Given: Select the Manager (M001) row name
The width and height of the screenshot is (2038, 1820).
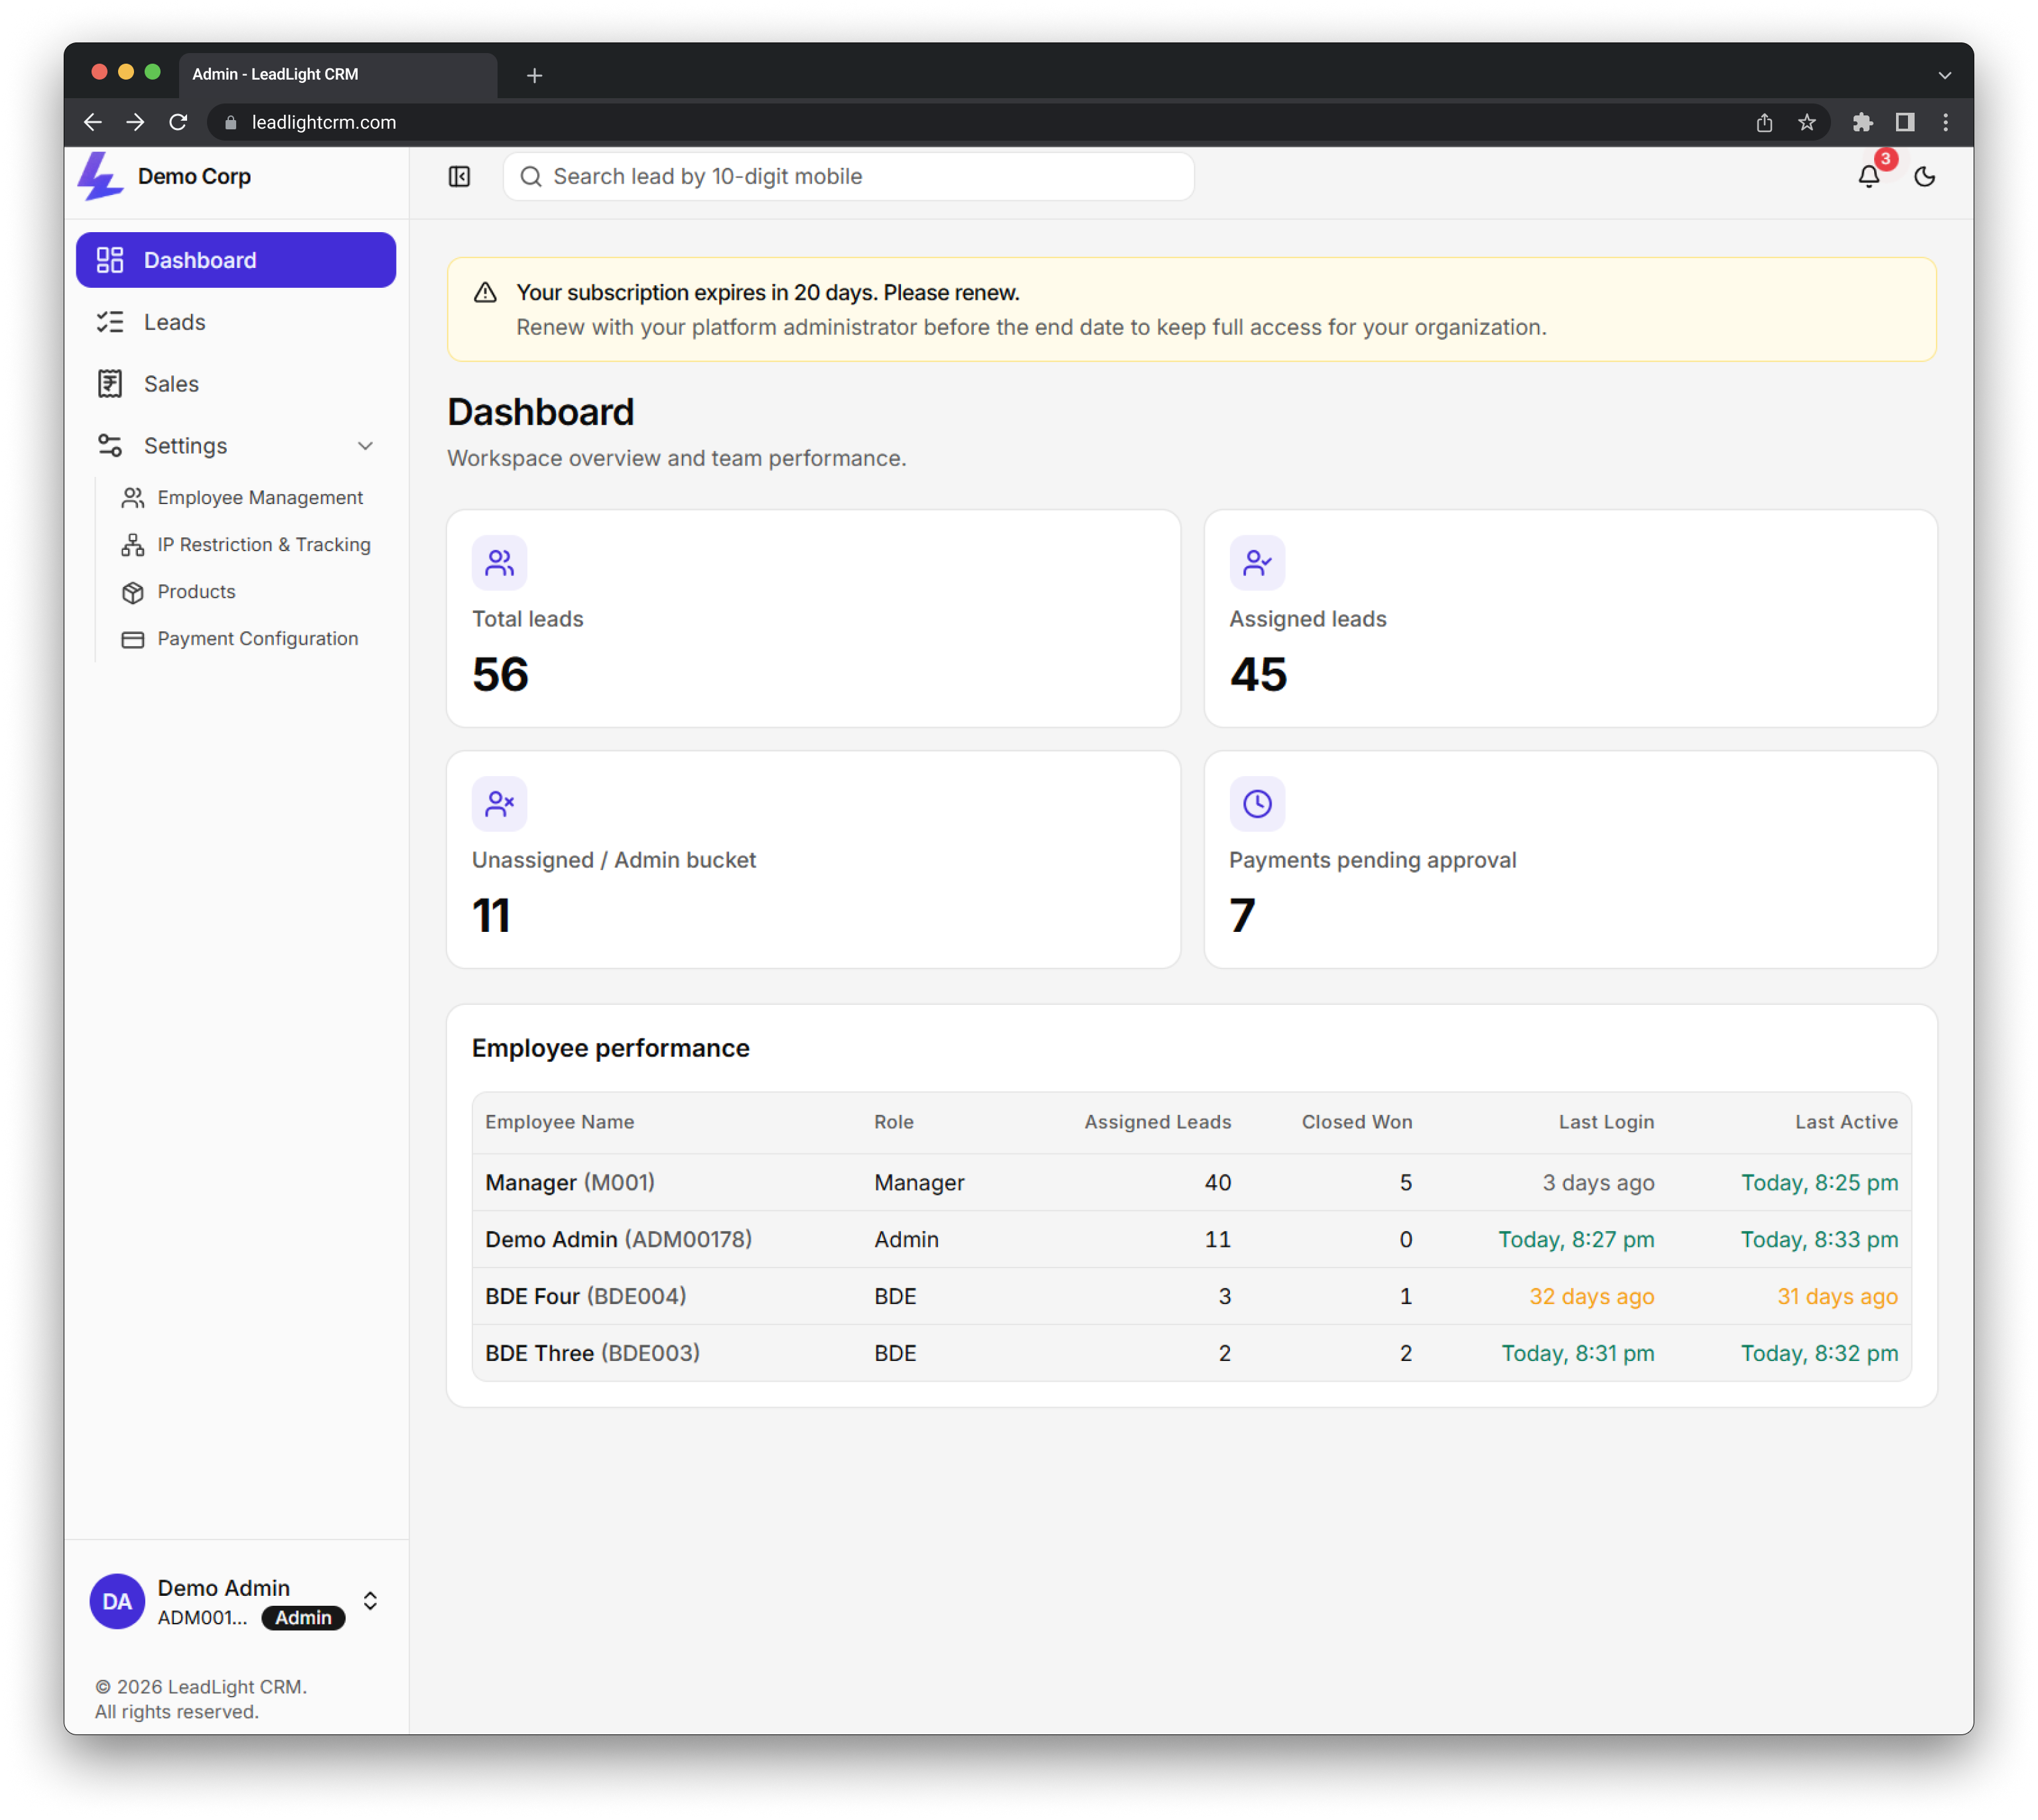Looking at the screenshot, I should coord(570,1183).
